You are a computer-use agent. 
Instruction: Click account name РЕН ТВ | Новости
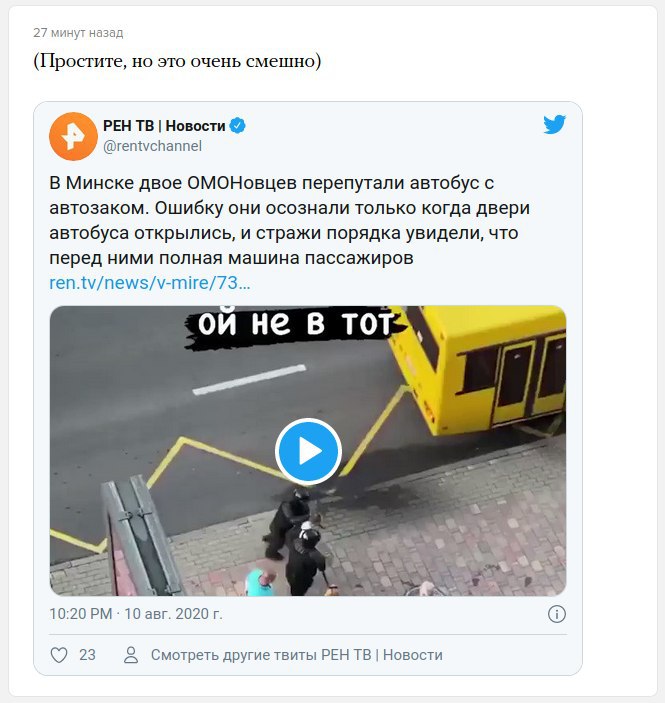pos(164,126)
